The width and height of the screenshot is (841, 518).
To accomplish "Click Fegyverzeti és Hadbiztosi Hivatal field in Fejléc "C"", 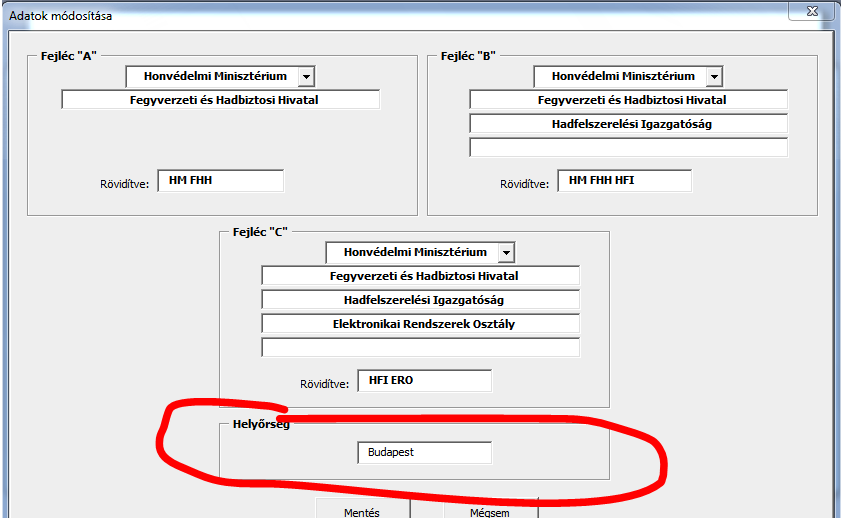I will click(x=420, y=276).
